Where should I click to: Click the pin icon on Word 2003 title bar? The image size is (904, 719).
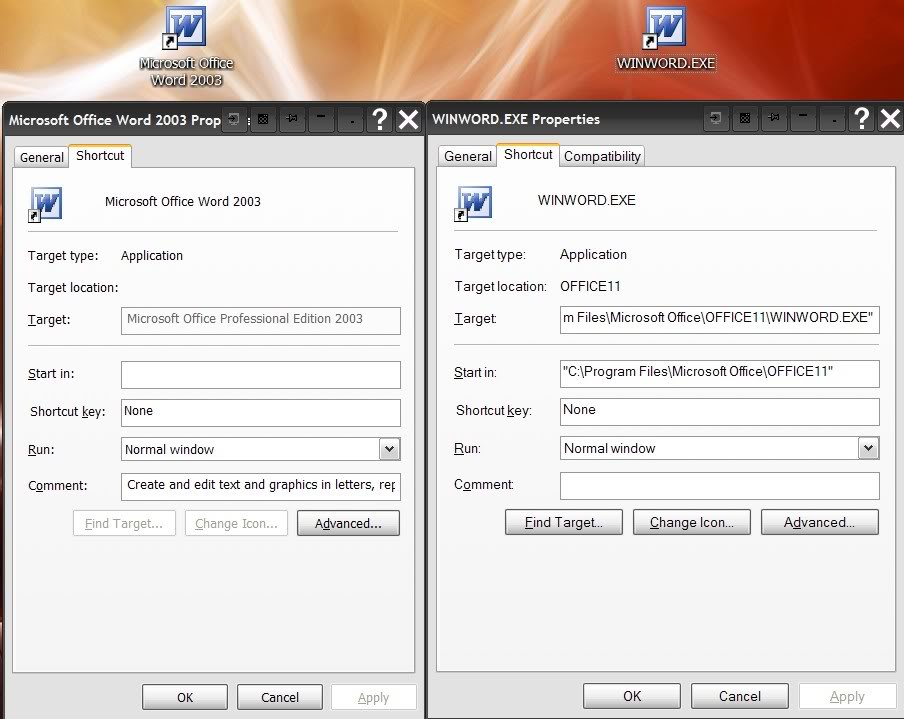coord(291,119)
